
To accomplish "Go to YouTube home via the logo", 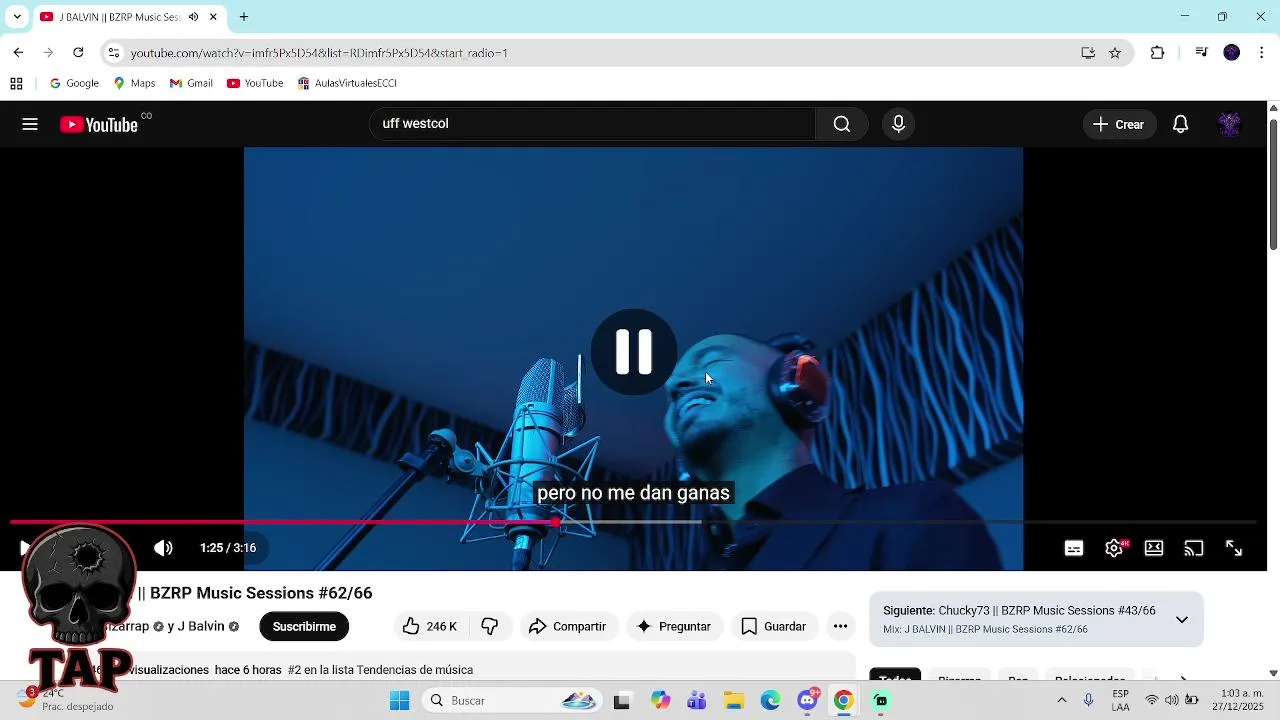I will [98, 124].
